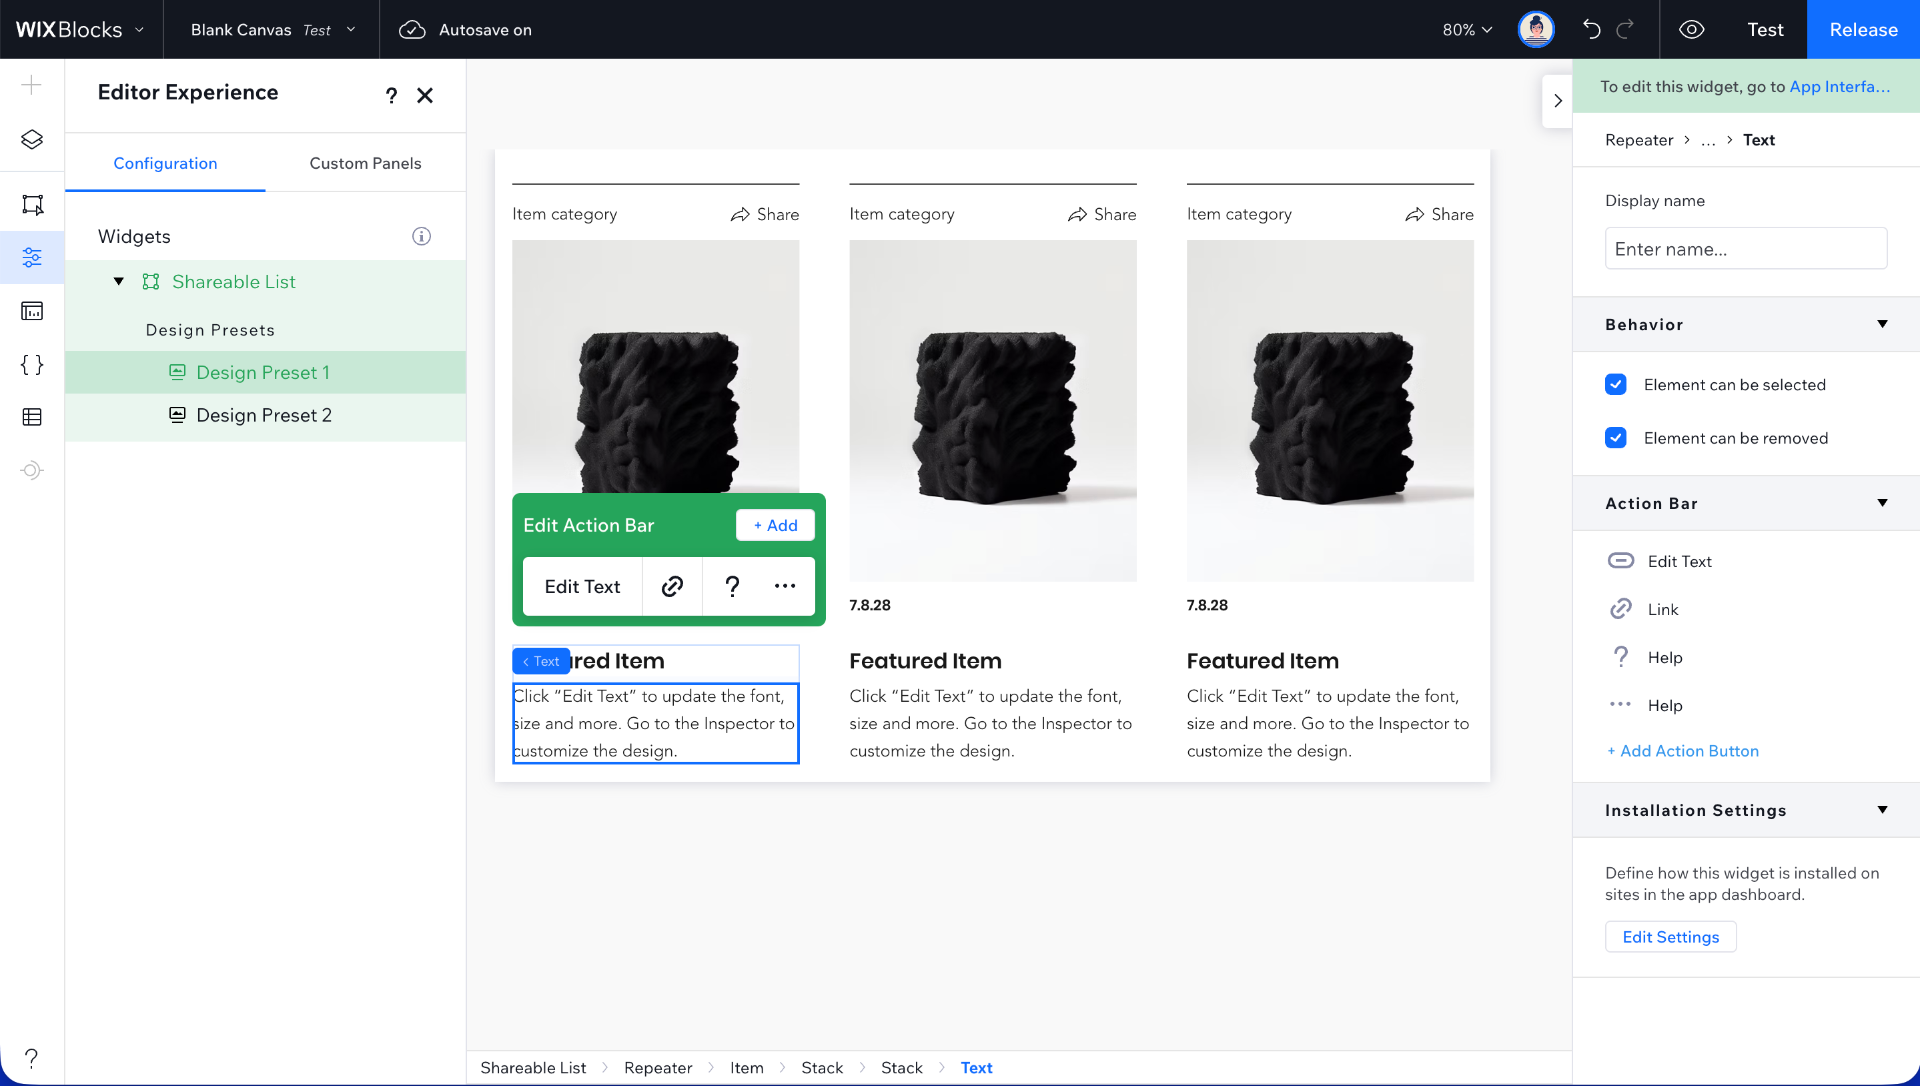This screenshot has width=1920, height=1086.
Task: Click the Preview eye icon
Action: click(1691, 29)
